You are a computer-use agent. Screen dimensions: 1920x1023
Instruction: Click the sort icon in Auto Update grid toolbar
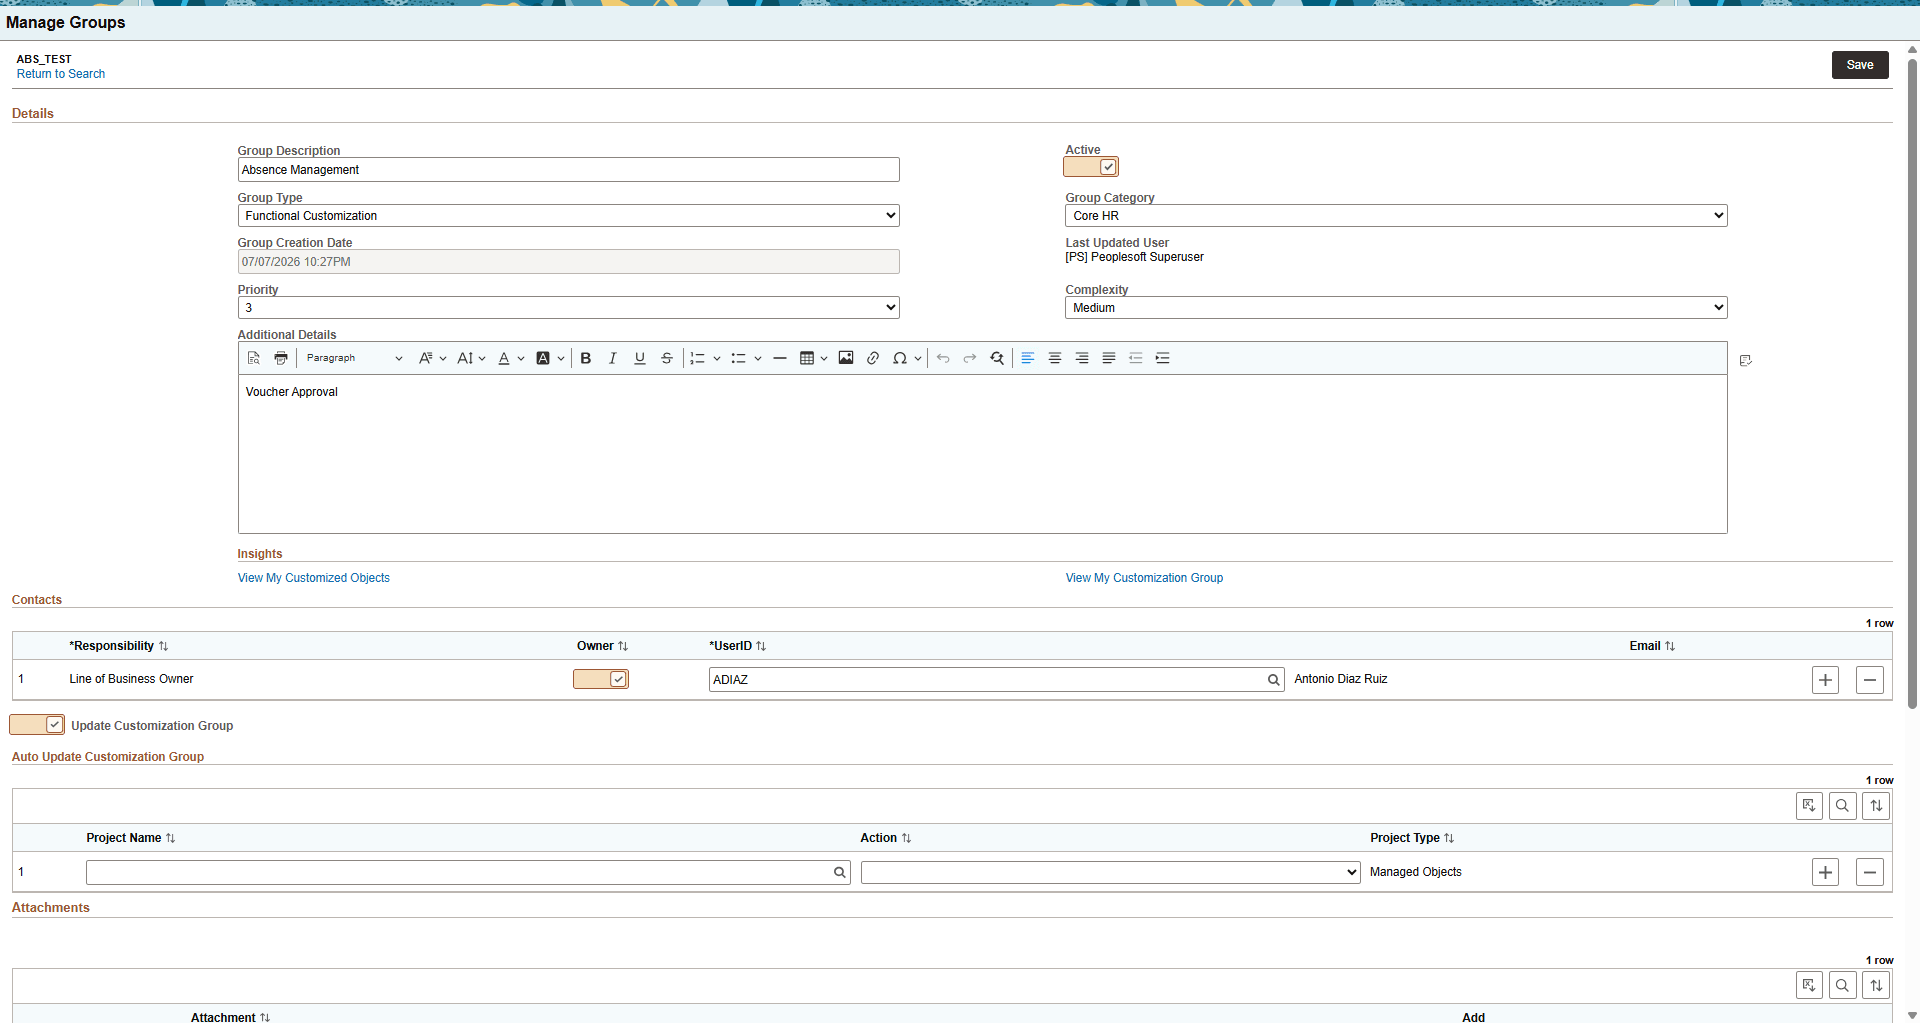click(x=1877, y=806)
